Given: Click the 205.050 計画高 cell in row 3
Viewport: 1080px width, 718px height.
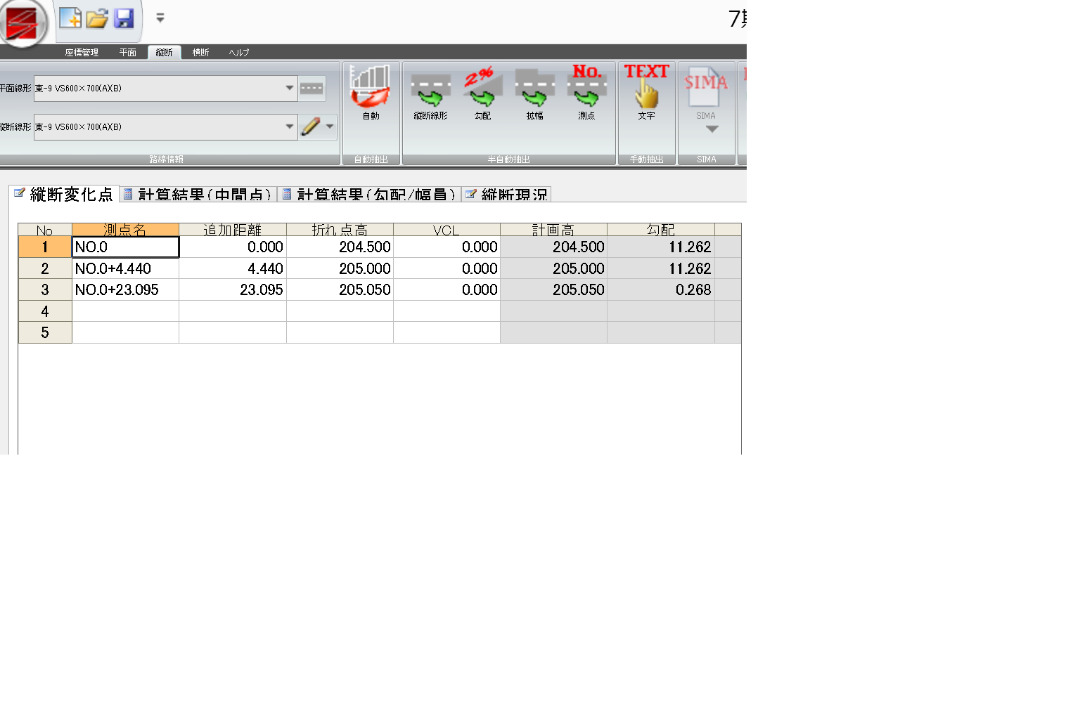Looking at the screenshot, I should [x=554, y=289].
